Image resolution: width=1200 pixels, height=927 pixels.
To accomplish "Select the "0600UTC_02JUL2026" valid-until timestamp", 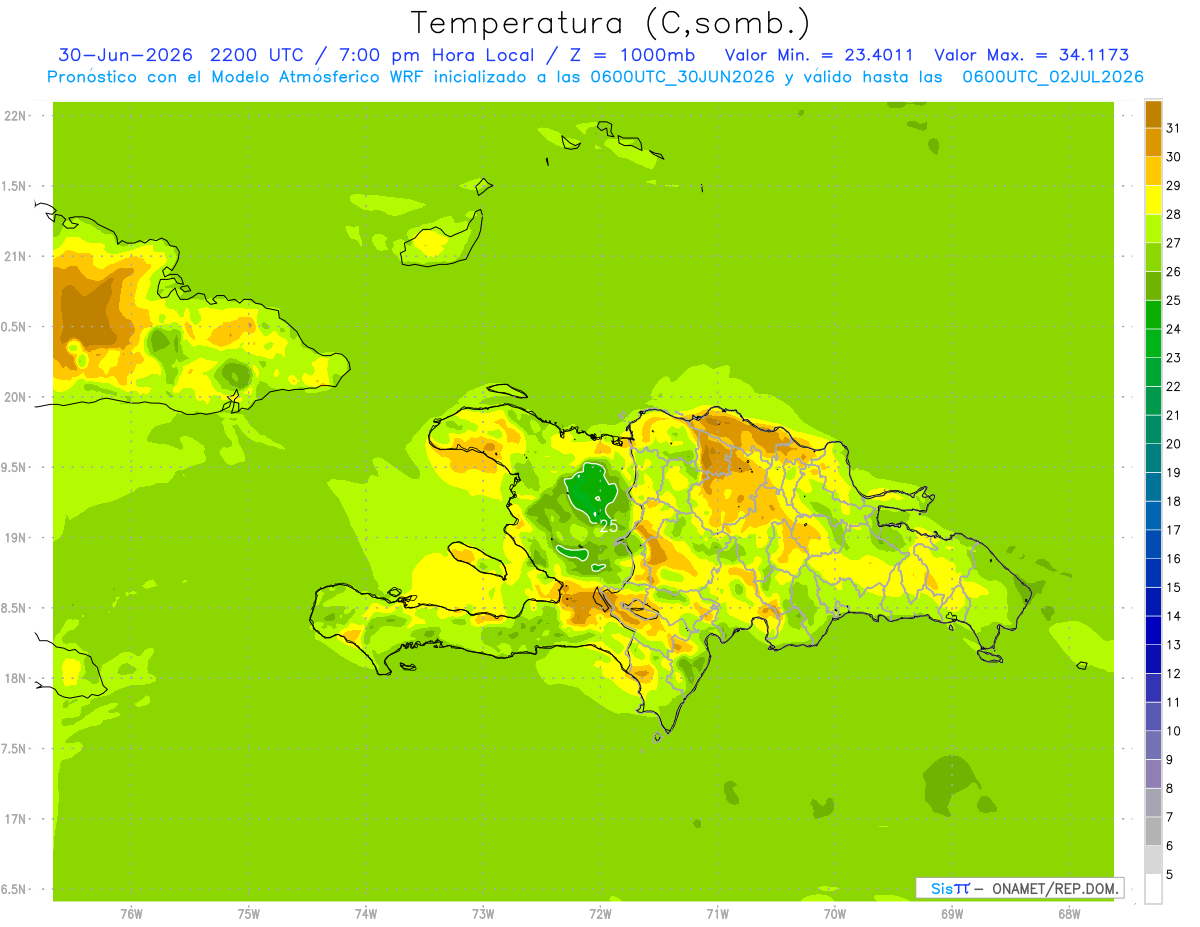I will [x=1053, y=77].
